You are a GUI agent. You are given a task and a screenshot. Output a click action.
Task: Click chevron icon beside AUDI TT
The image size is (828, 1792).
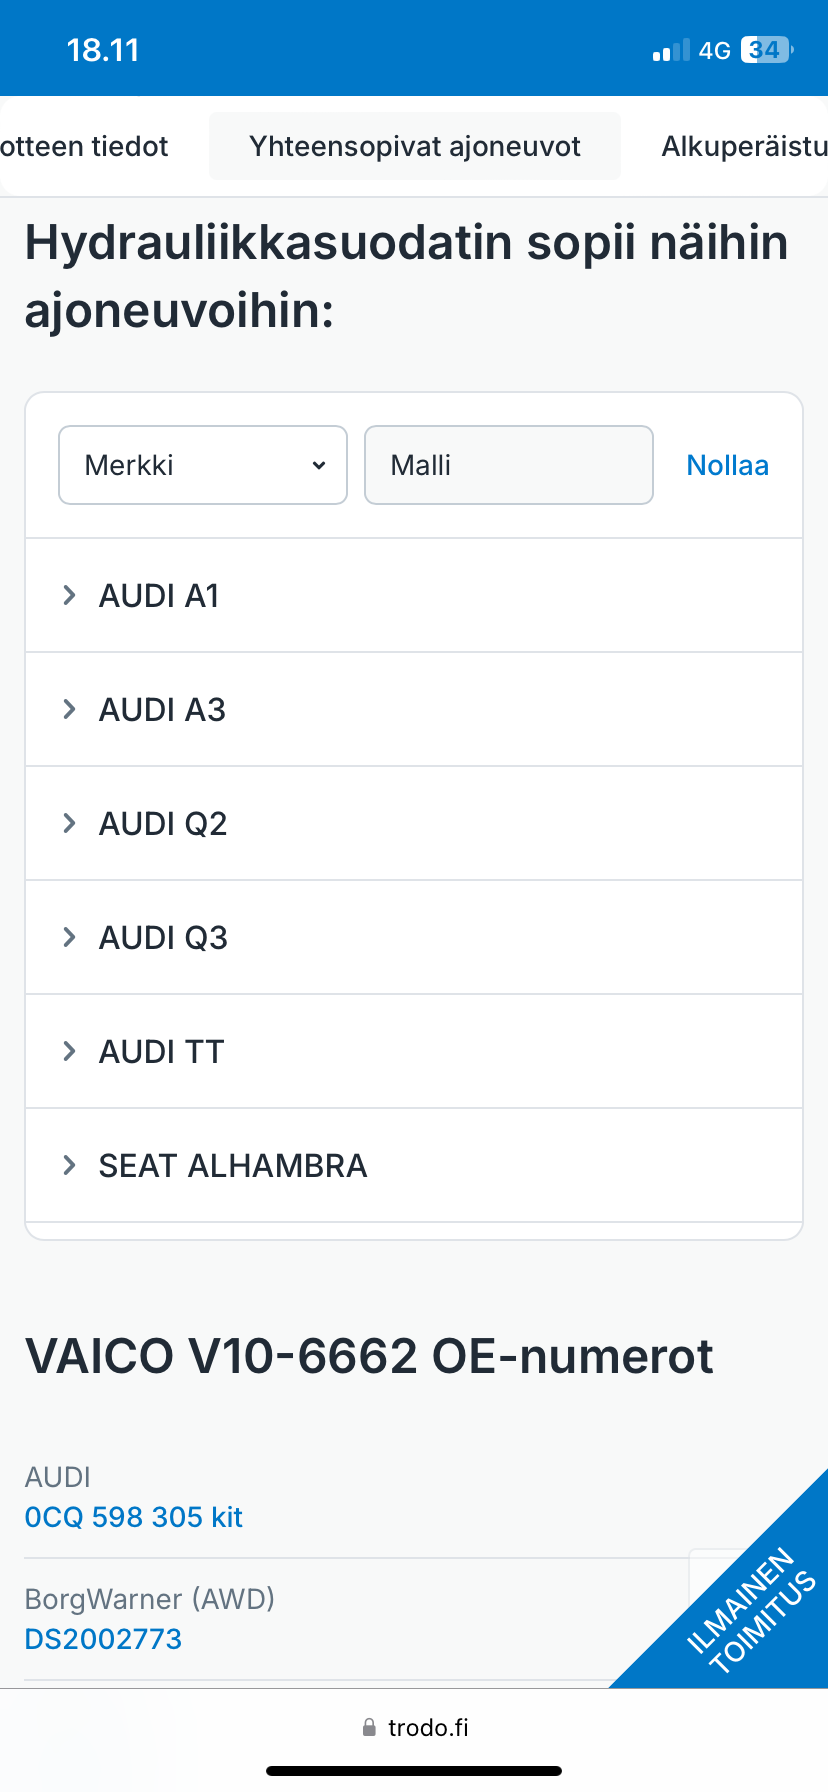click(x=69, y=1052)
